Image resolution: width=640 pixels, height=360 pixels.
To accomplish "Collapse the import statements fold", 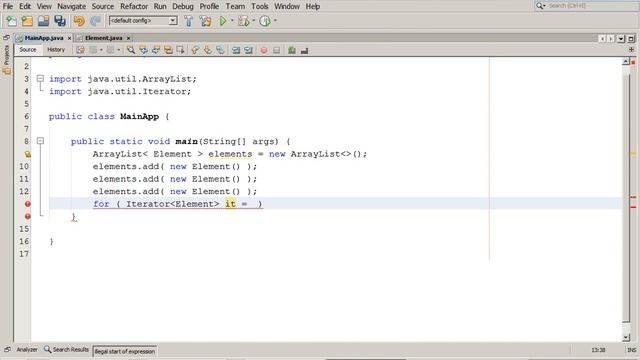I will 40,78.
